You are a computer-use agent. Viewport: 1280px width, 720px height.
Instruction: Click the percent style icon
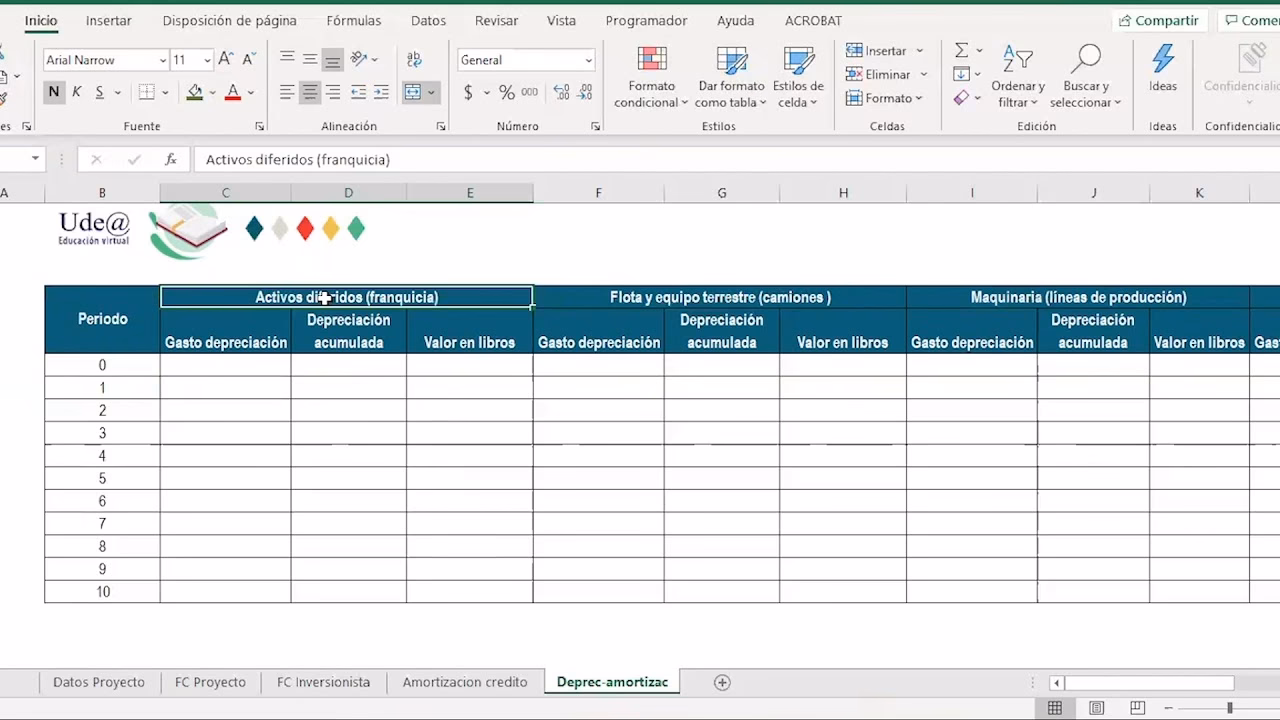point(507,93)
